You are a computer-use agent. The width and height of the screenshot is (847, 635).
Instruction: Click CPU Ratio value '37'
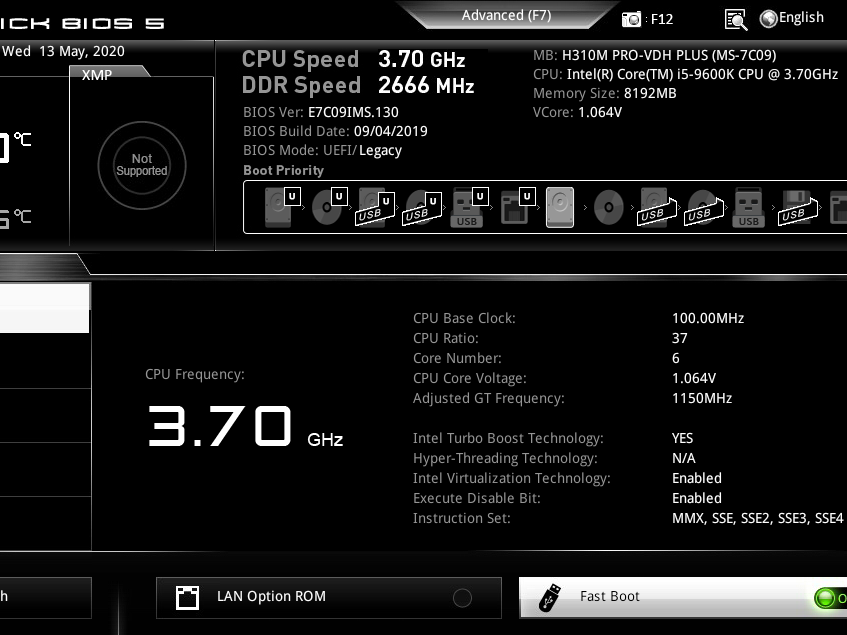[x=680, y=339]
